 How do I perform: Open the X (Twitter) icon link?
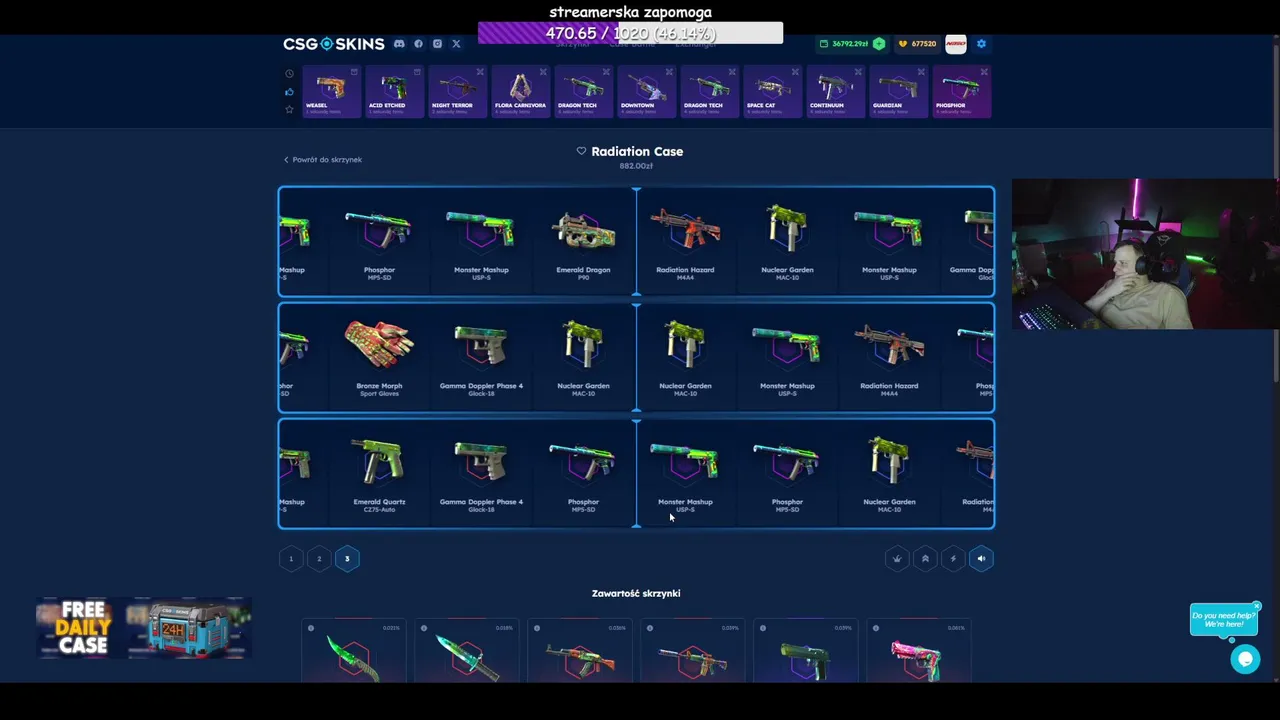[456, 44]
